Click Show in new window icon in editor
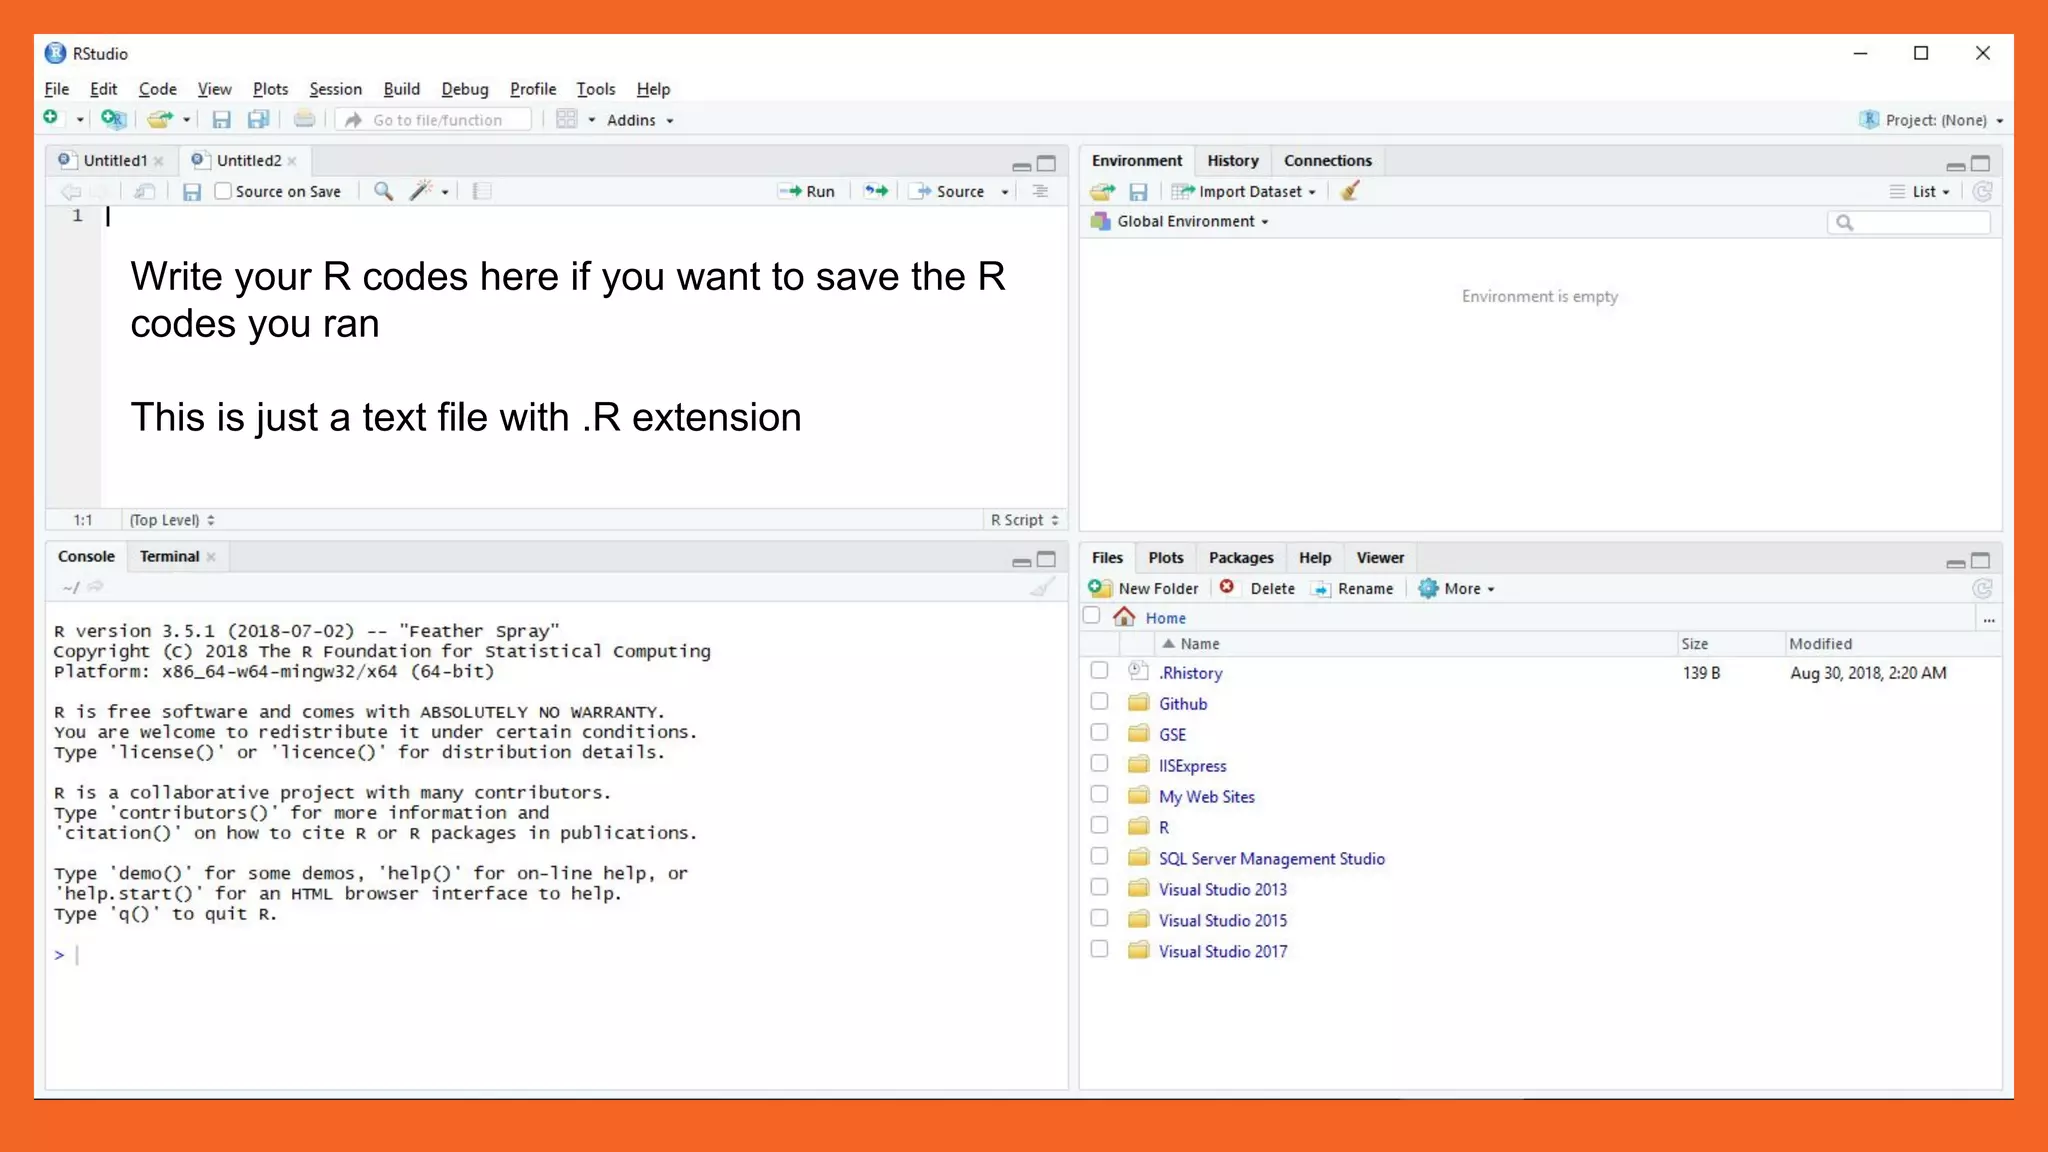2048x1152 pixels. [144, 191]
